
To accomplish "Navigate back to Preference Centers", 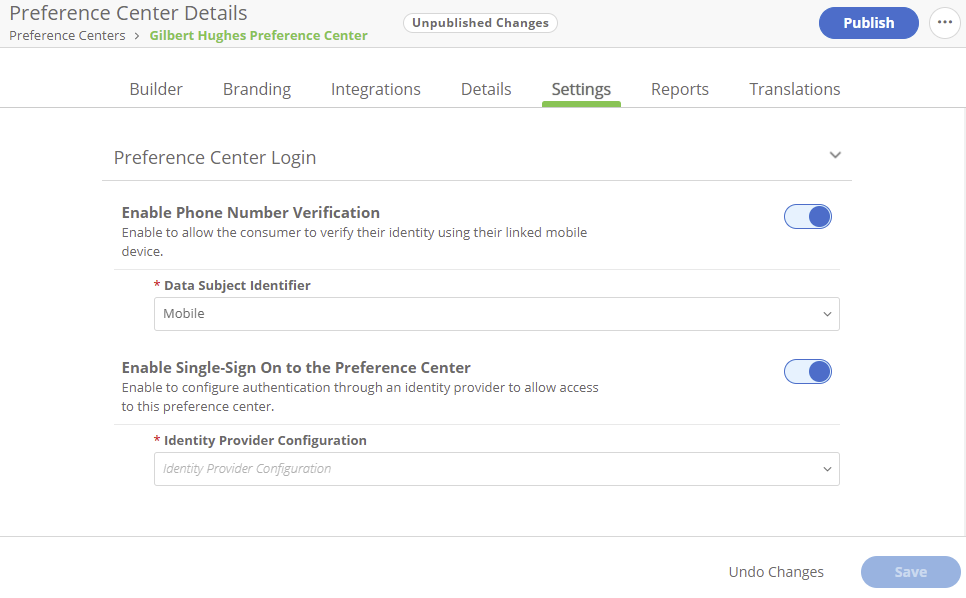I will coord(67,35).
